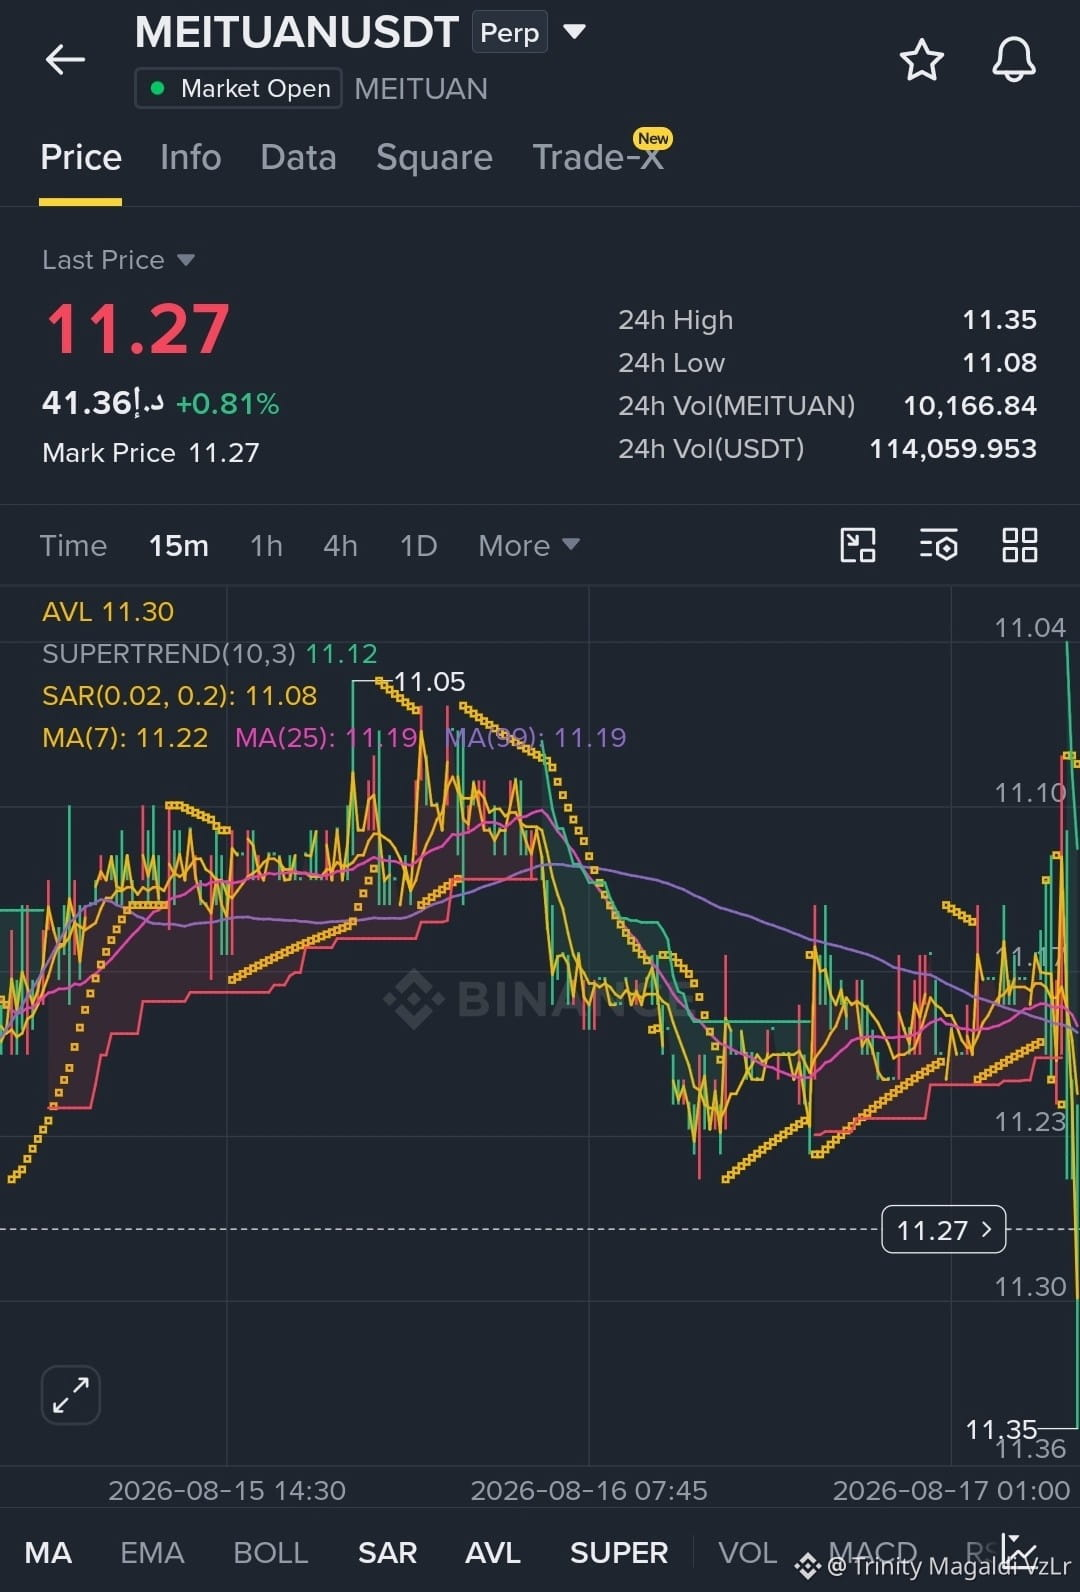The width and height of the screenshot is (1080, 1592).
Task: Open price alerts bell icon
Action: click(x=1013, y=60)
